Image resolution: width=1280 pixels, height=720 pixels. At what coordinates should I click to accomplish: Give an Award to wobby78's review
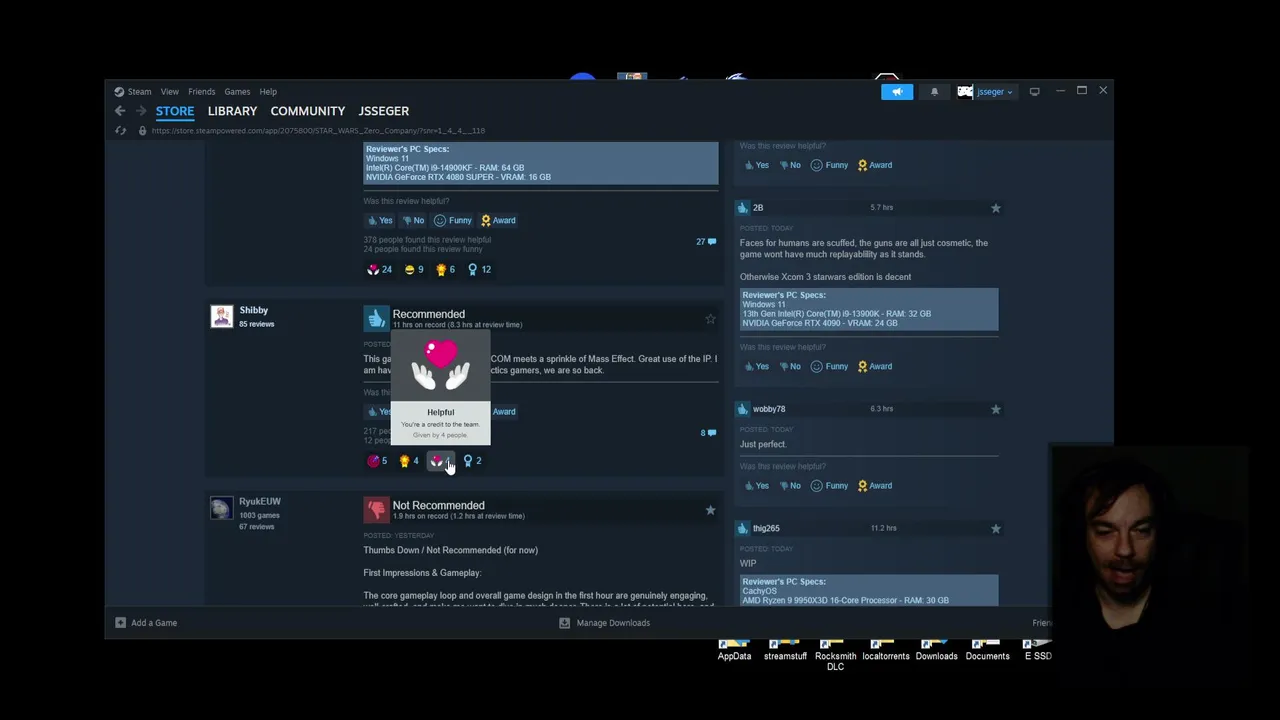[x=875, y=486]
